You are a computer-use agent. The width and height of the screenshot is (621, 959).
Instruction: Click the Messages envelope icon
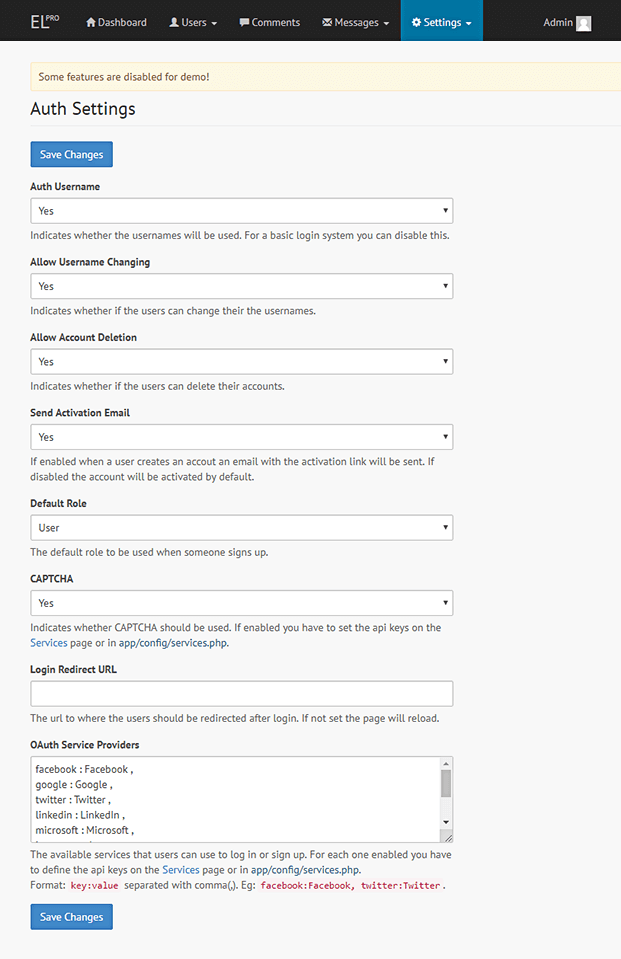pyautogui.click(x=330, y=21)
